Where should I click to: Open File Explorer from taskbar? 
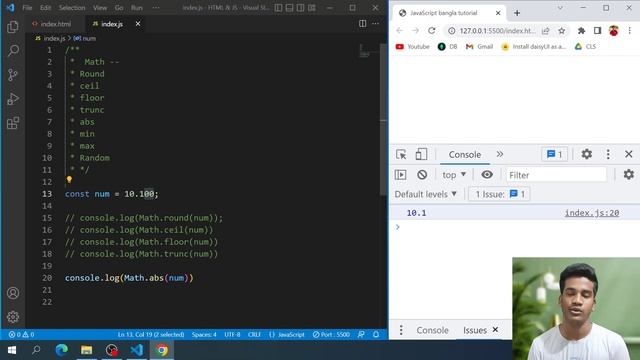pyautogui.click(x=87, y=350)
